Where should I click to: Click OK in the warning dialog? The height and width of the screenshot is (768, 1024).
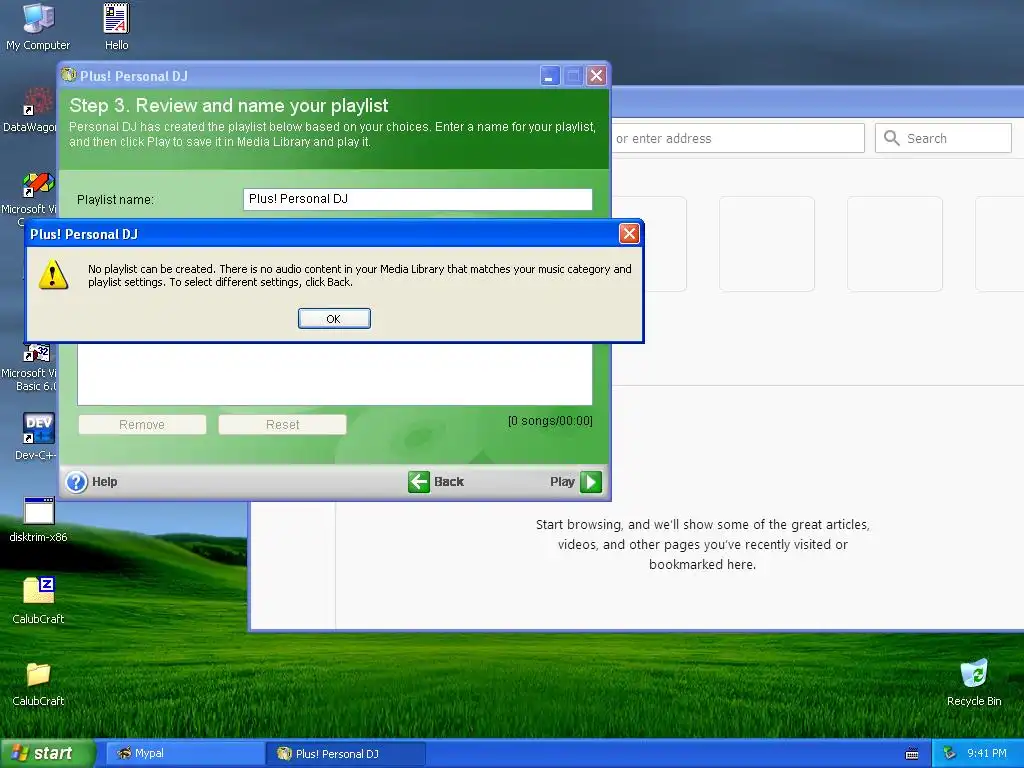(334, 318)
